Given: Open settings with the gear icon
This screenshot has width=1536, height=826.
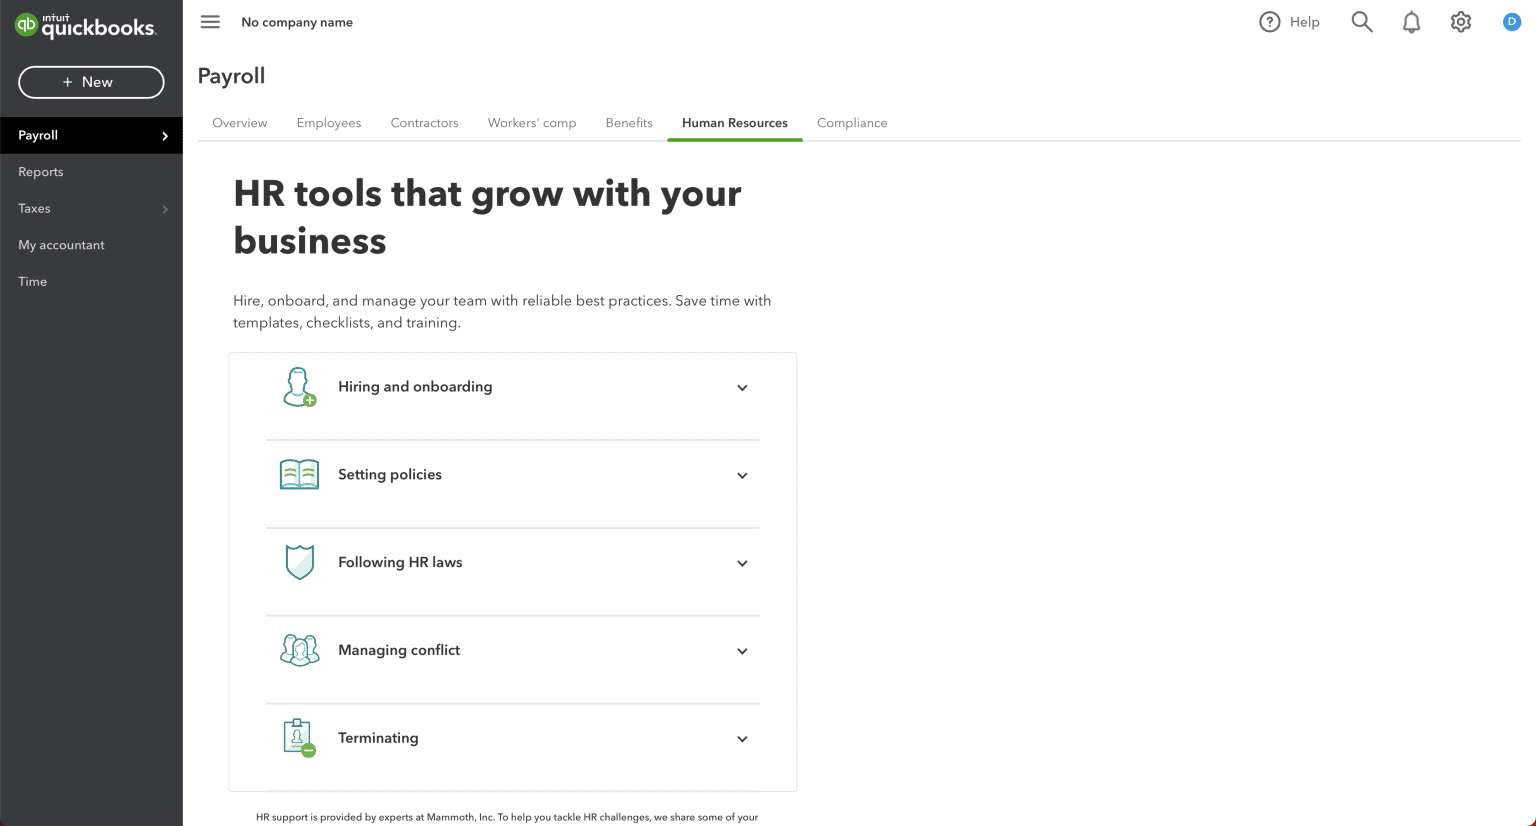Looking at the screenshot, I should pos(1460,21).
